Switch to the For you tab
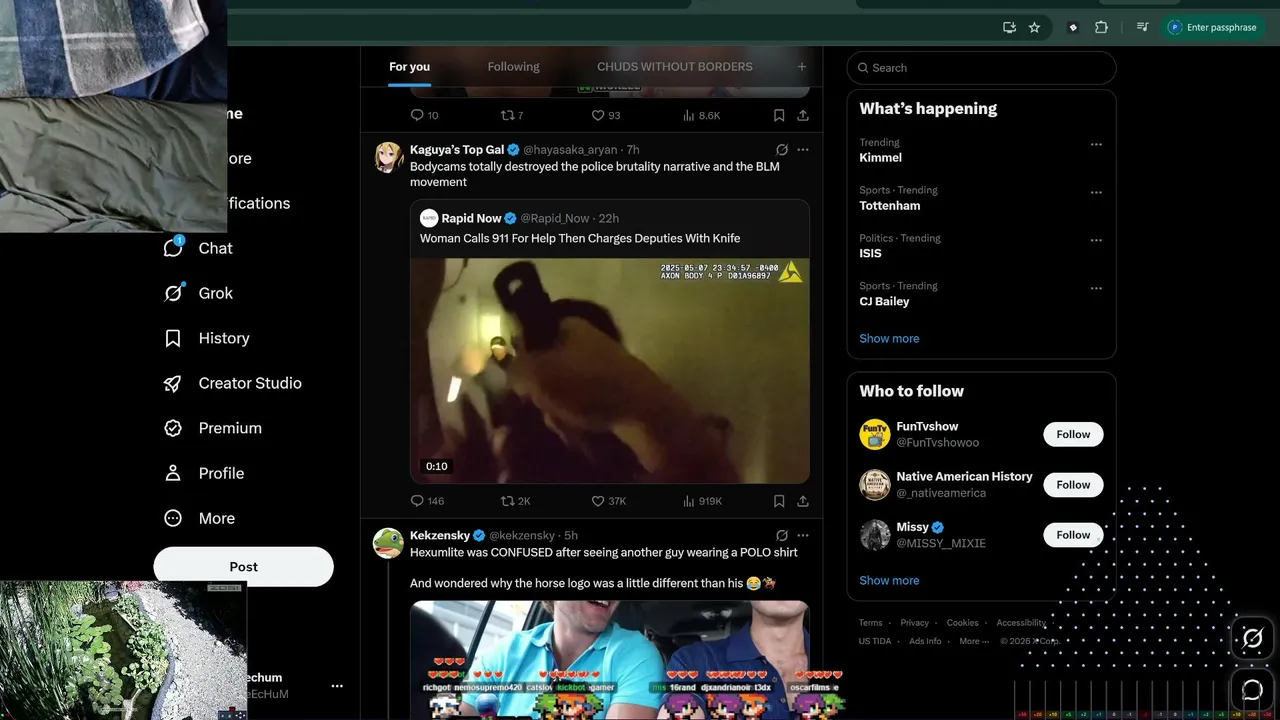 tap(409, 67)
